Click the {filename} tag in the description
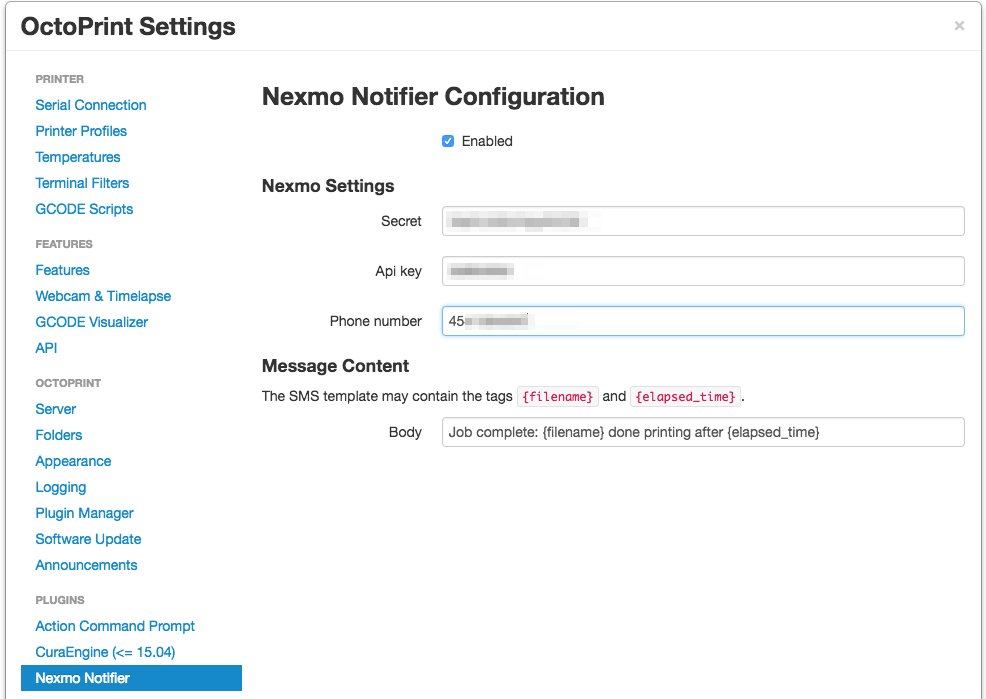This screenshot has height=699, width=986. [x=558, y=397]
